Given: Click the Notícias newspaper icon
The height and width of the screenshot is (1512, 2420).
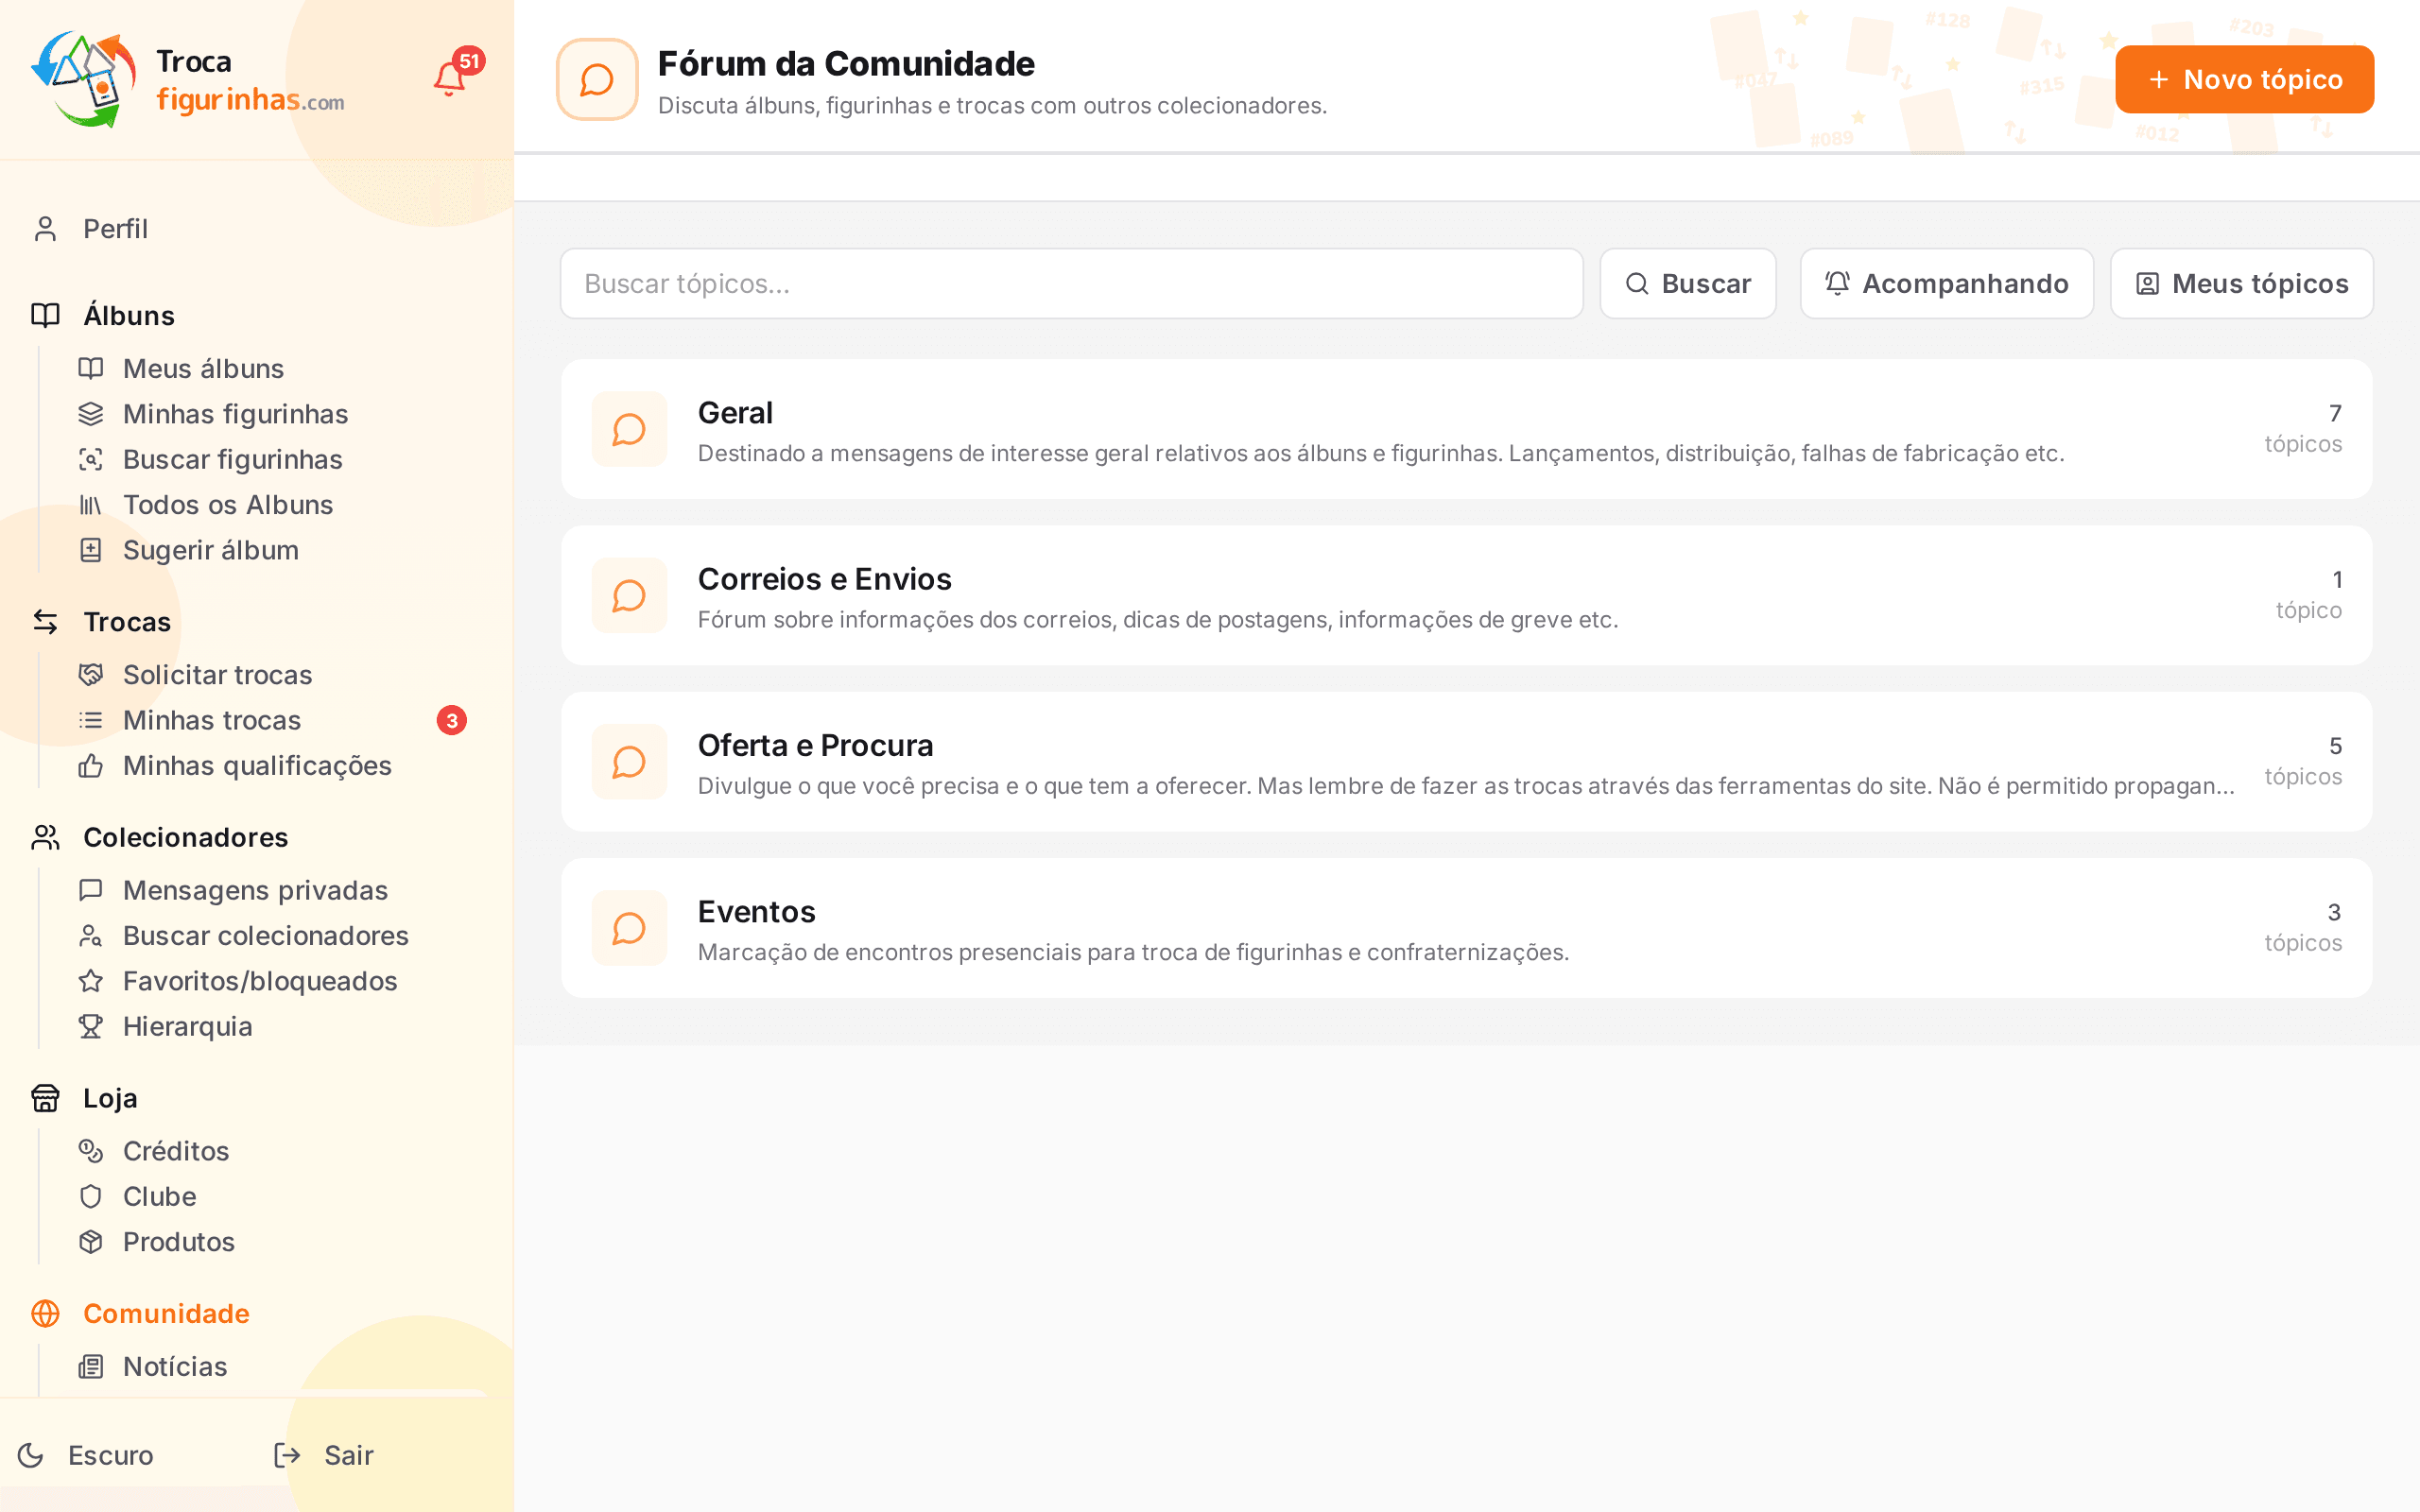Looking at the screenshot, I should (91, 1367).
